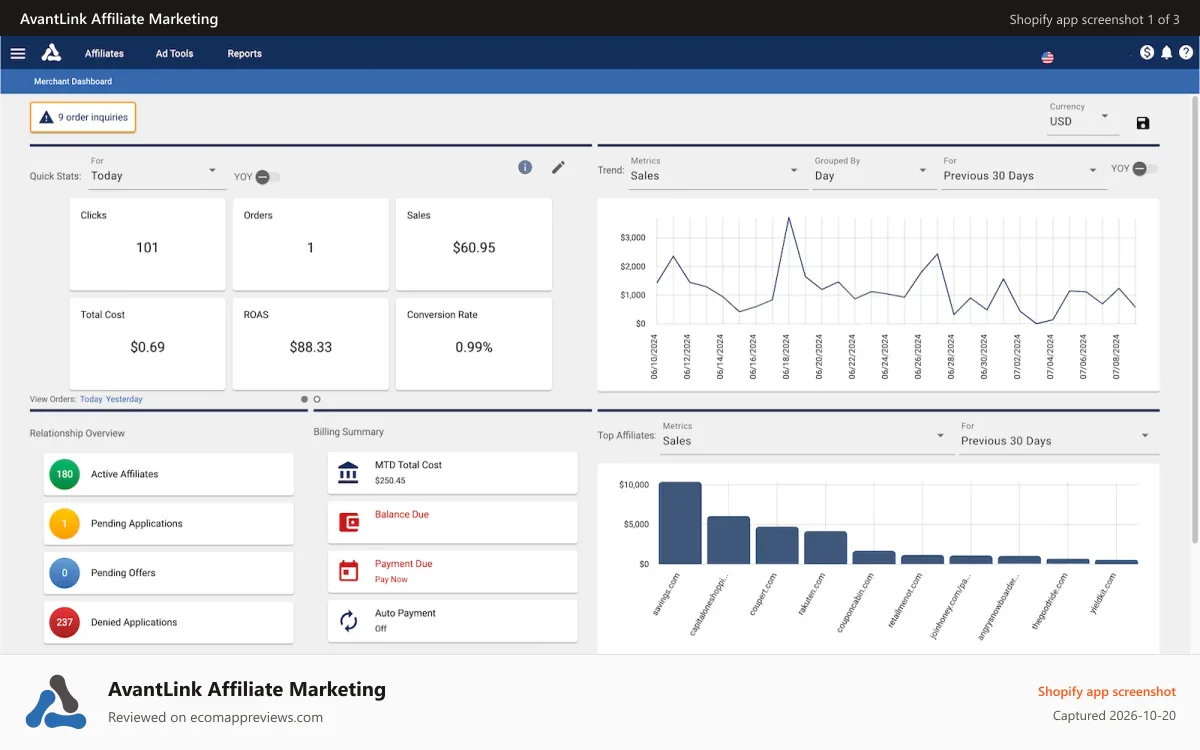Click the Pay Now link
This screenshot has height=750, width=1200.
pos(391,579)
